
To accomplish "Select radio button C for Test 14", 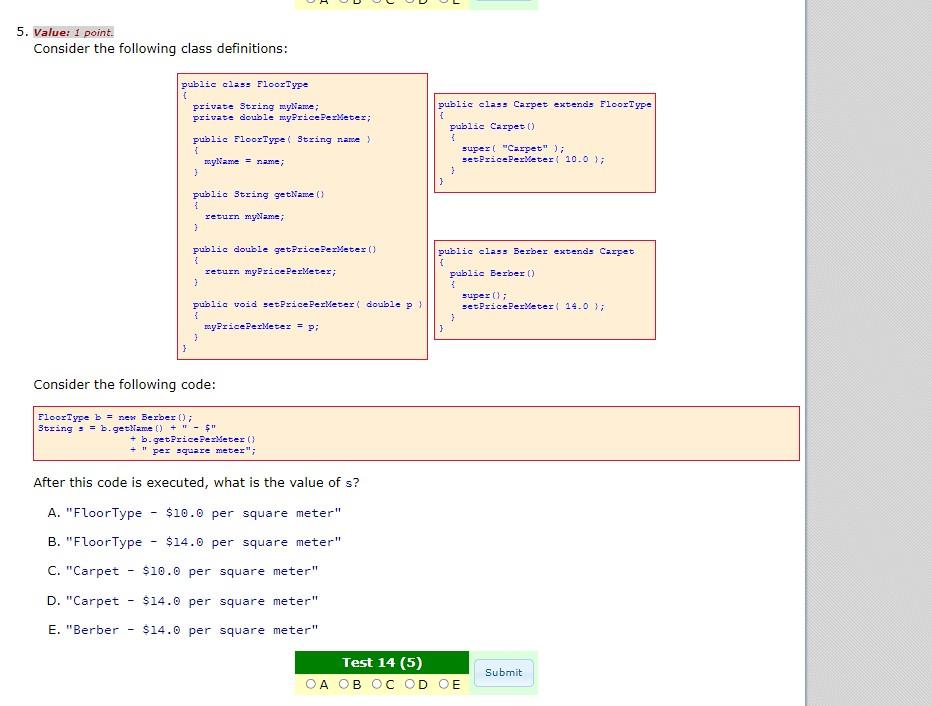I will [377, 684].
